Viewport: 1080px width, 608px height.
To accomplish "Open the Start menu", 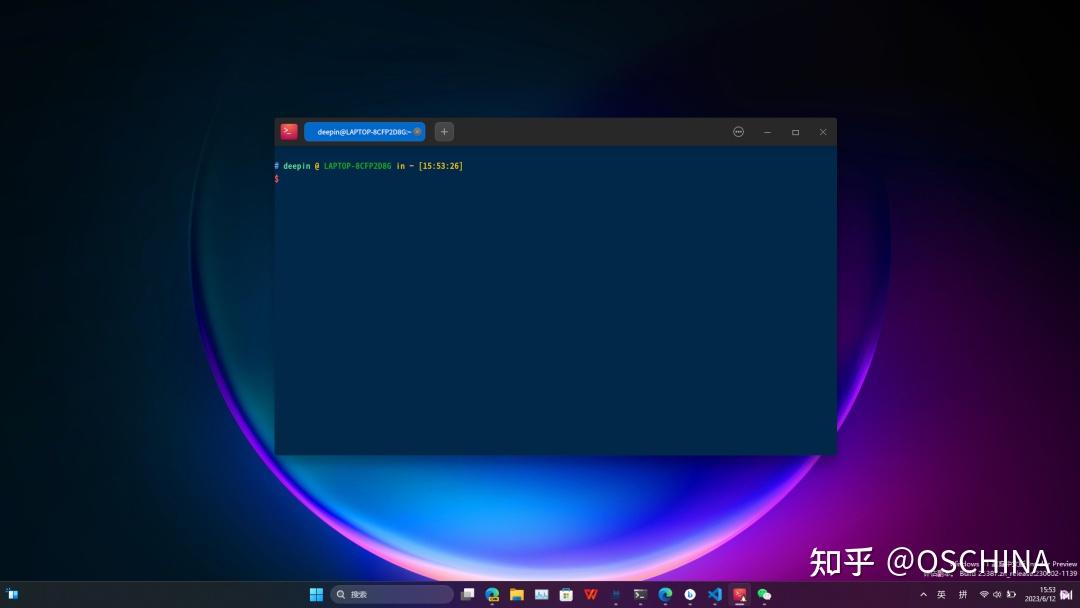I will [x=316, y=593].
